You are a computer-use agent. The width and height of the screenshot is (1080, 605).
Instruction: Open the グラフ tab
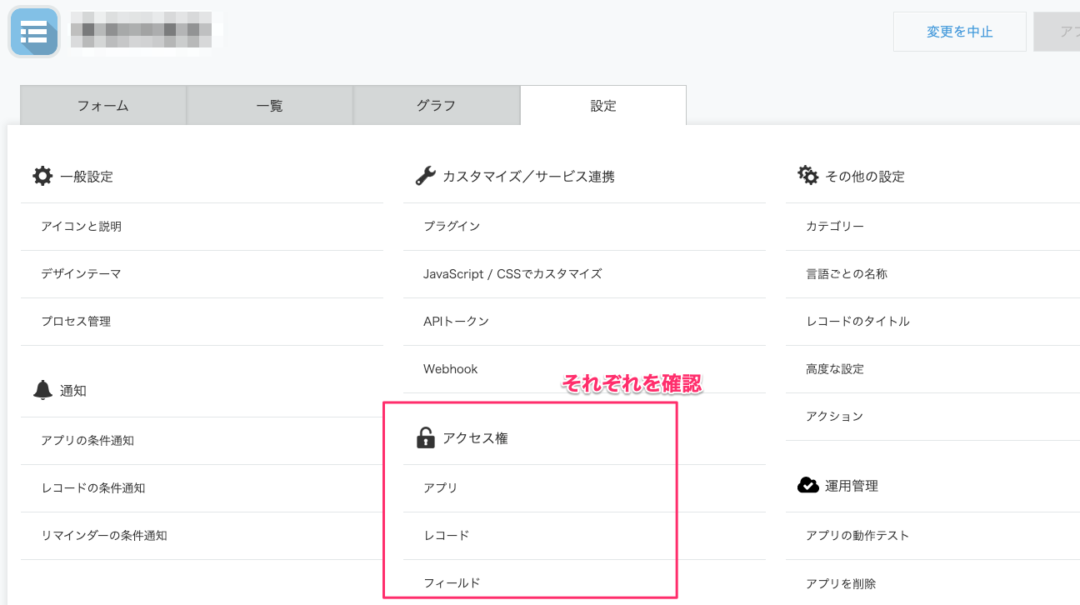tap(437, 104)
